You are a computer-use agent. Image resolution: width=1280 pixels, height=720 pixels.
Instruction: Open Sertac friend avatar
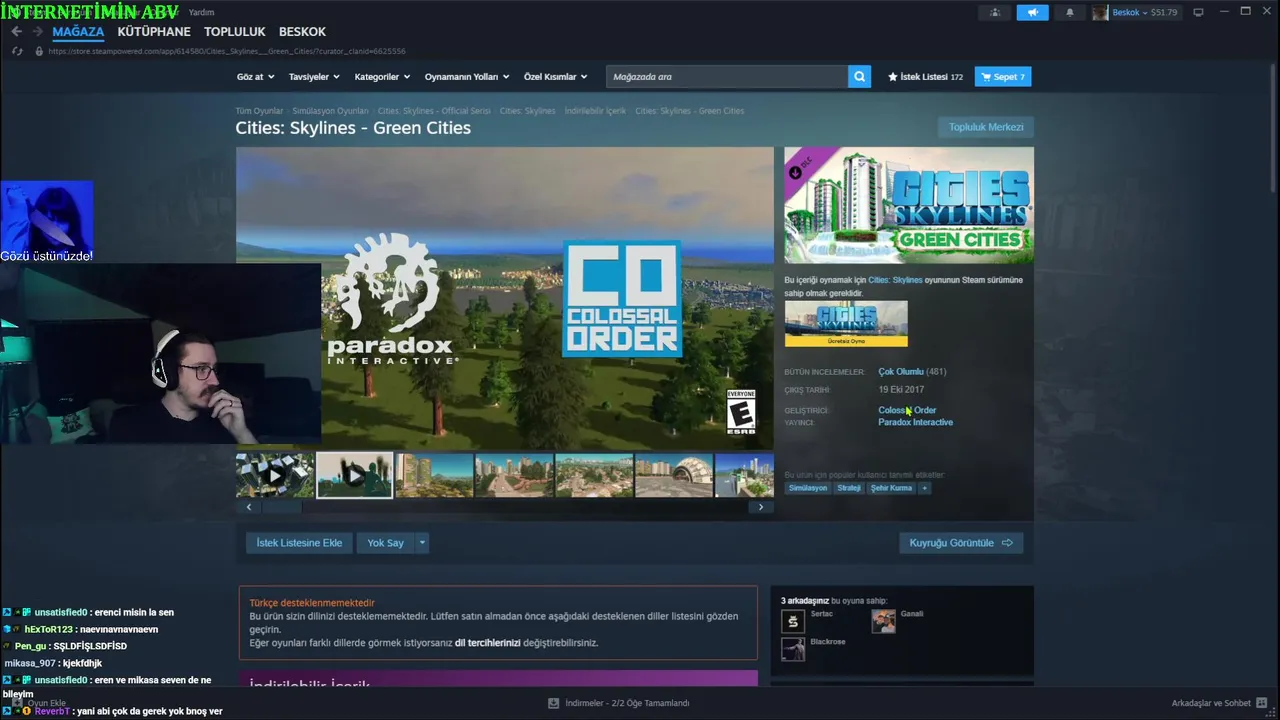[x=792, y=622]
